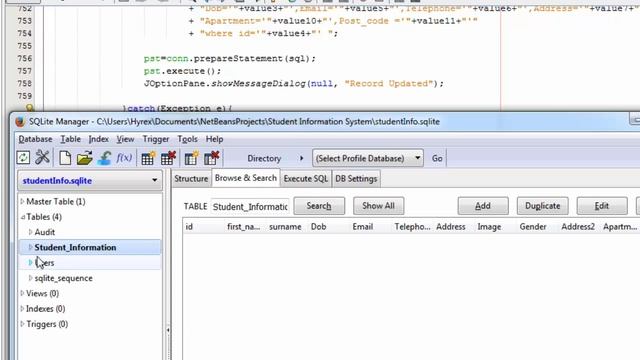This screenshot has height=360, width=640.
Task: Click the Duplicate record button
Action: (x=542, y=206)
